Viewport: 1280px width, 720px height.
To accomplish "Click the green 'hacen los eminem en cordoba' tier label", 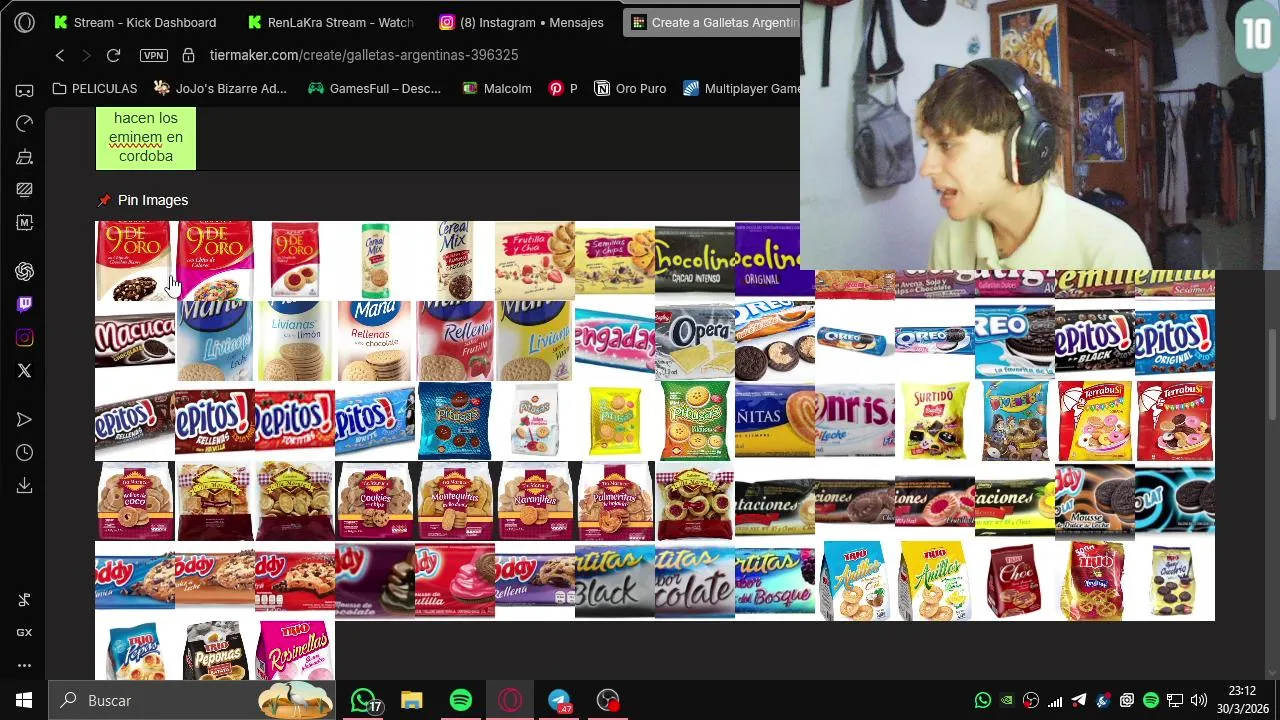I will 146,137.
